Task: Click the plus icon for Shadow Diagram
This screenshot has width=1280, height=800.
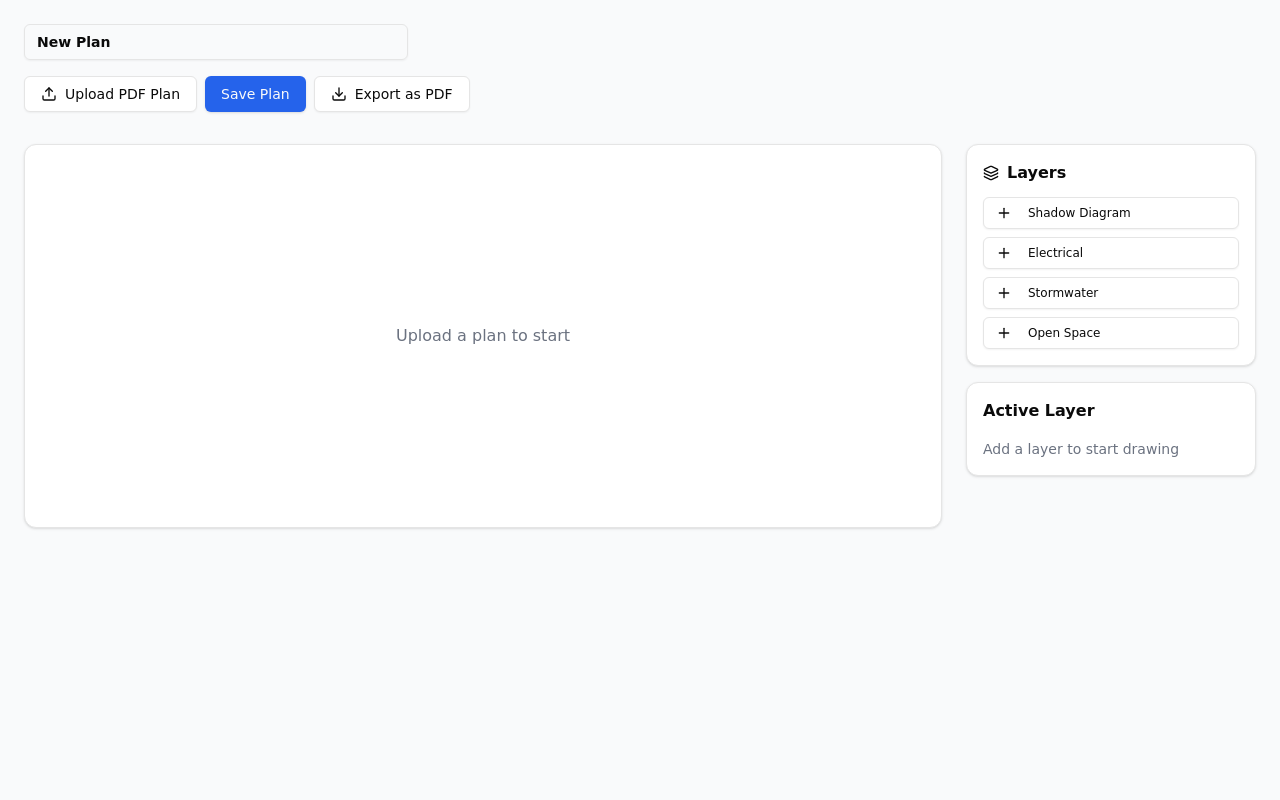Action: click(x=1004, y=213)
